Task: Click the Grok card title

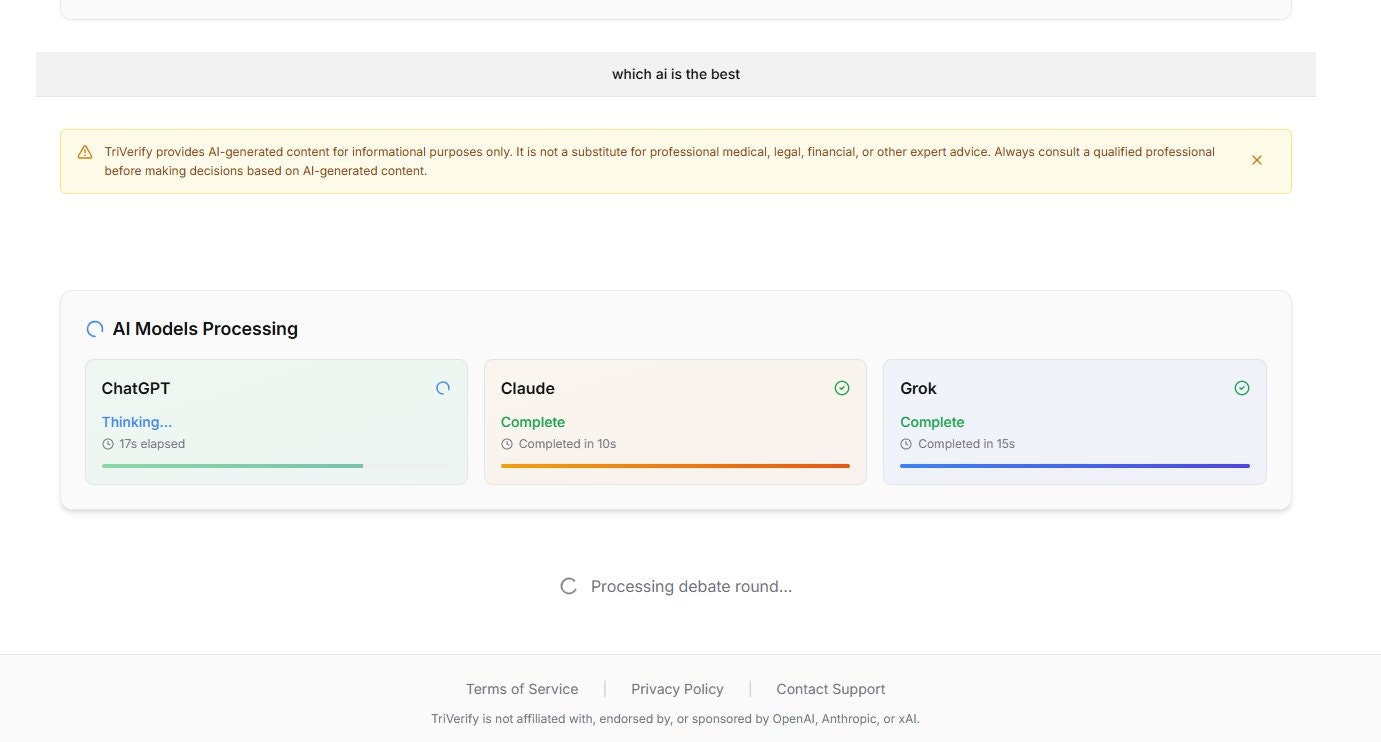Action: tap(918, 388)
